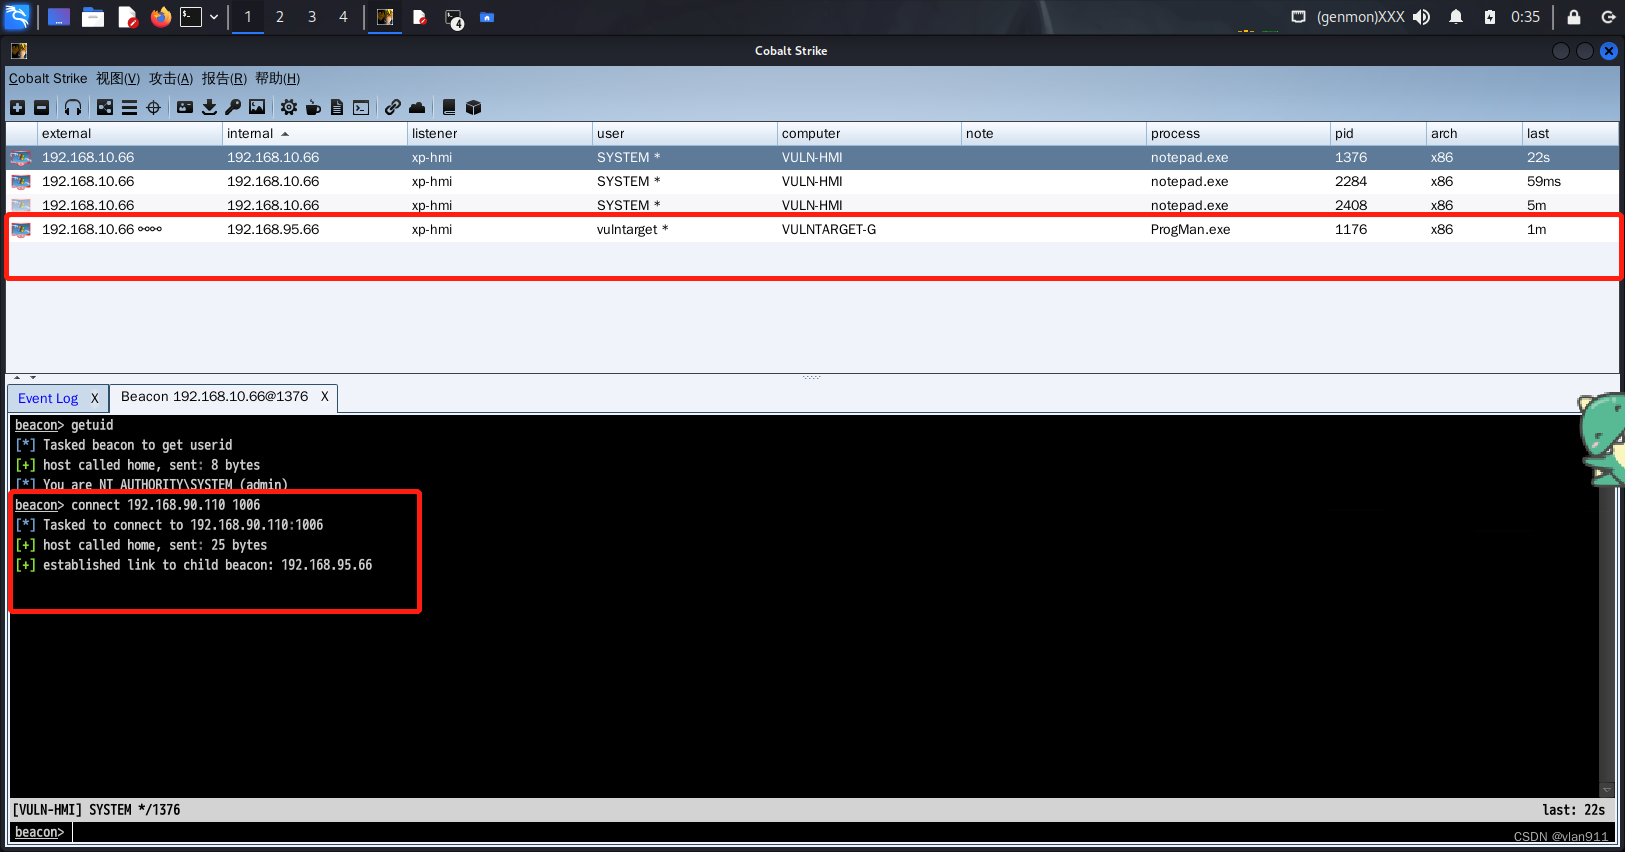The height and width of the screenshot is (852, 1625).
Task: Sort sessions by process column header
Action: click(1238, 133)
